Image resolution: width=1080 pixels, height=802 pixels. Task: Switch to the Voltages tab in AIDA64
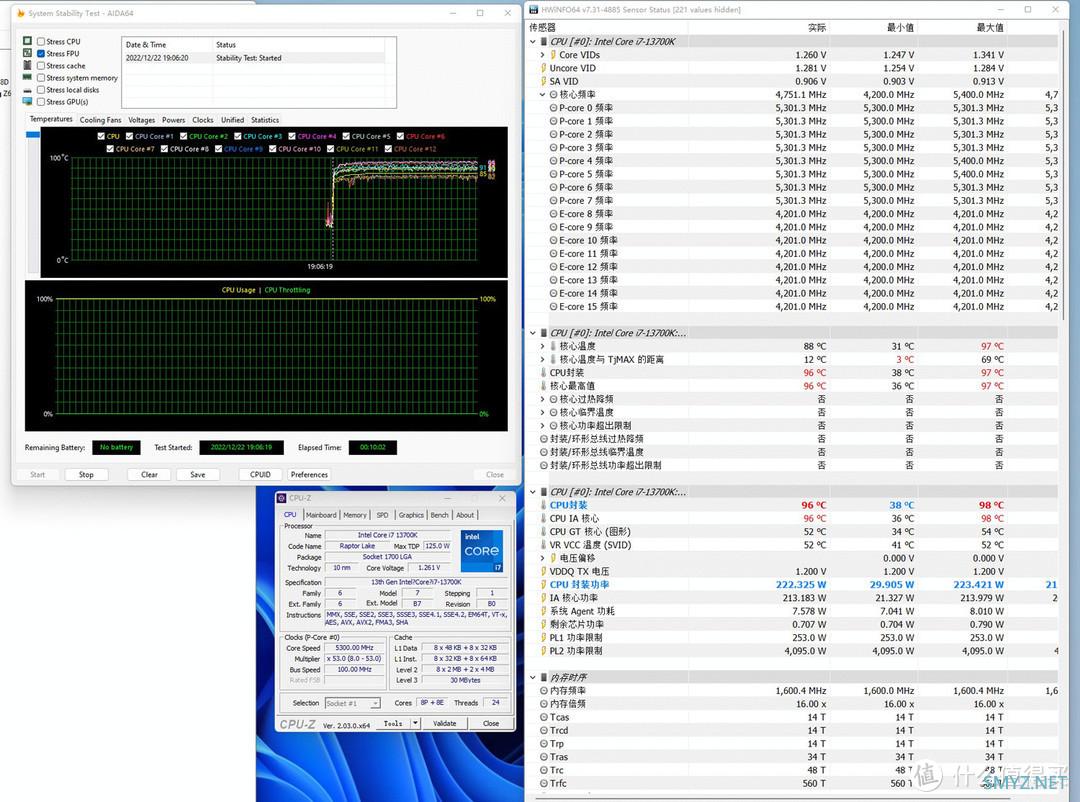pyautogui.click(x=142, y=120)
